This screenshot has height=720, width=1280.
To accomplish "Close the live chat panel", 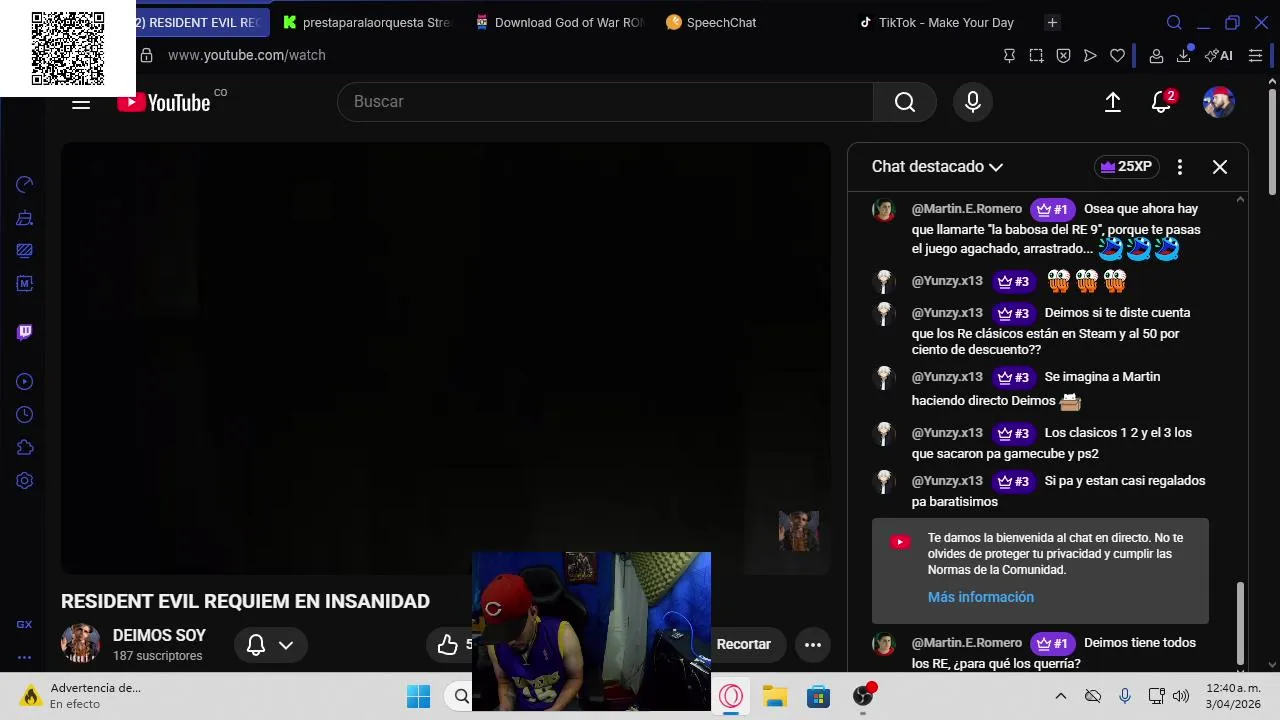I will (x=1220, y=167).
